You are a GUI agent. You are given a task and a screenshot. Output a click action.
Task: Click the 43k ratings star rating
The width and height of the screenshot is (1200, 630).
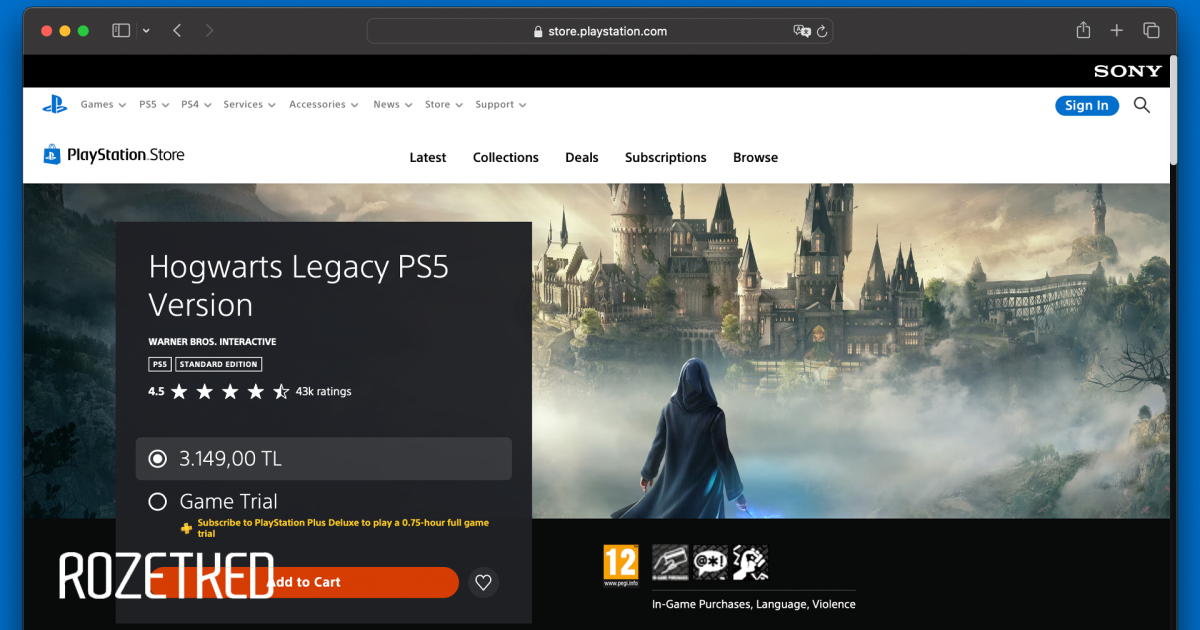pos(230,392)
